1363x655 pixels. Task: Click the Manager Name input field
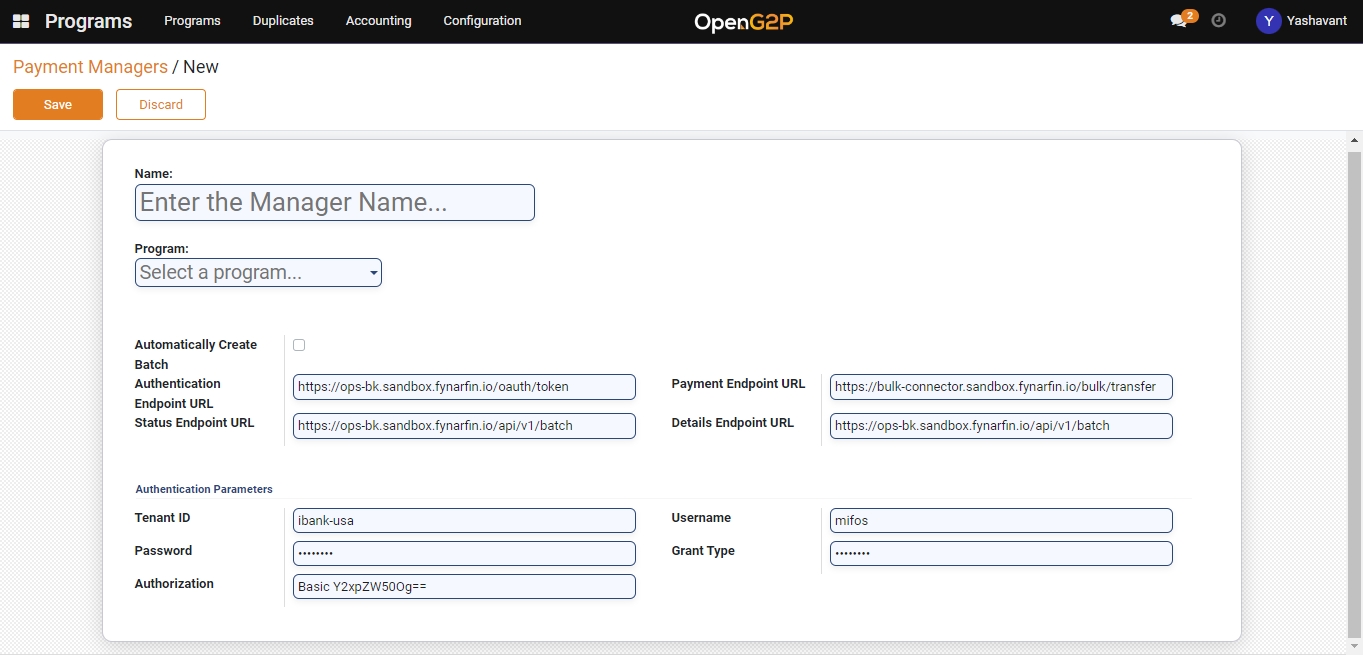pos(335,202)
